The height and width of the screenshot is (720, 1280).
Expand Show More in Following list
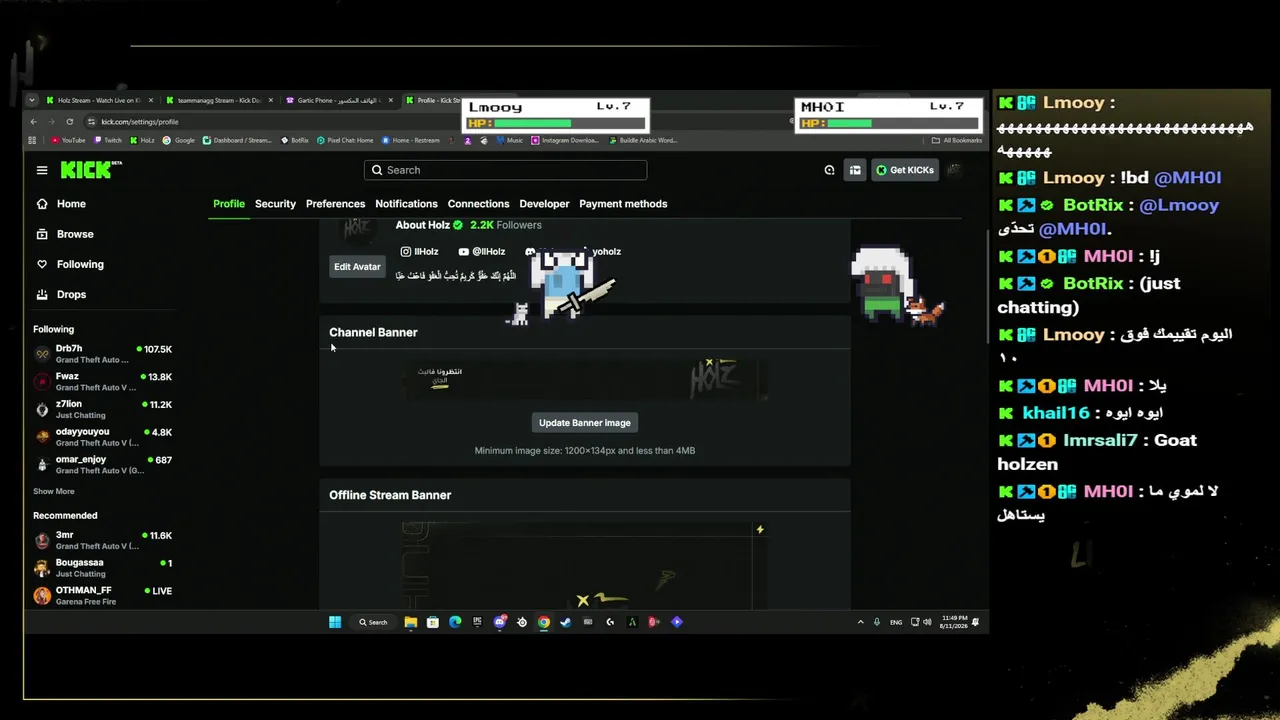[54, 492]
